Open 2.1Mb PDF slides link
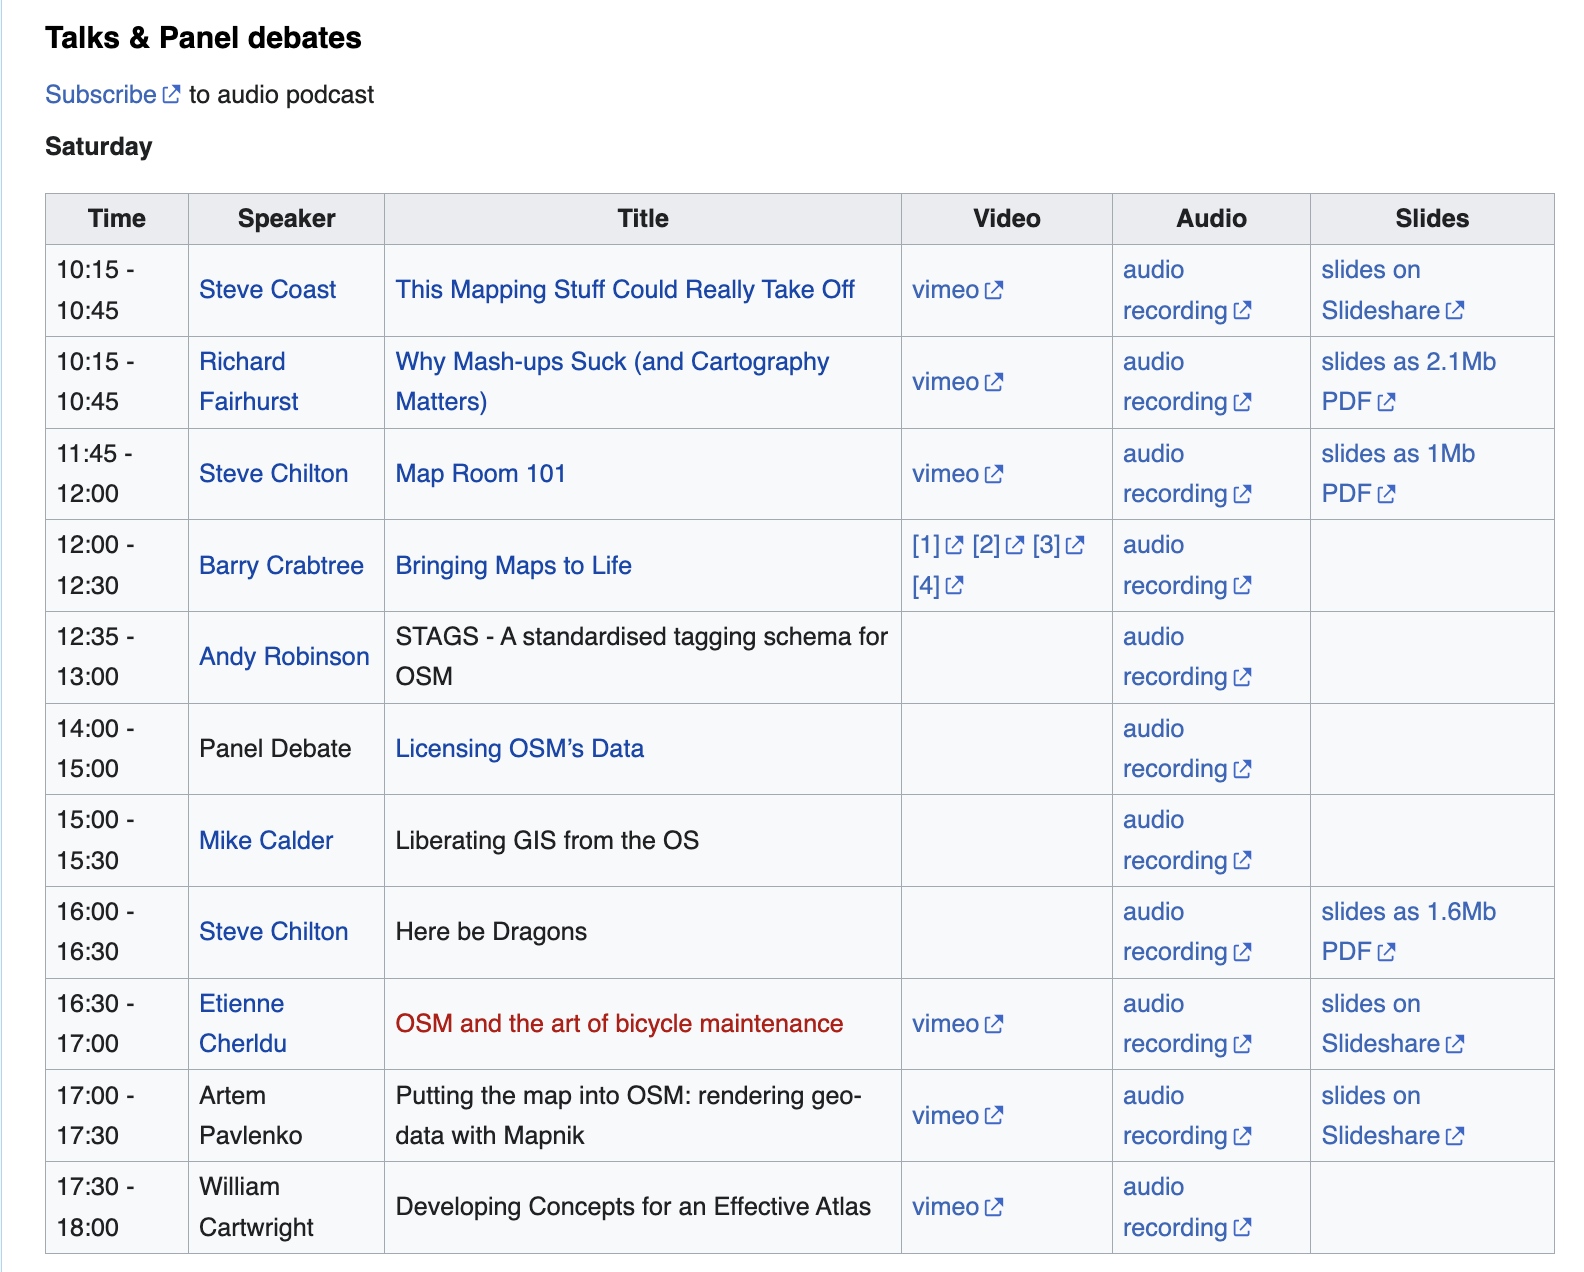The height and width of the screenshot is (1272, 1584). 1408,382
